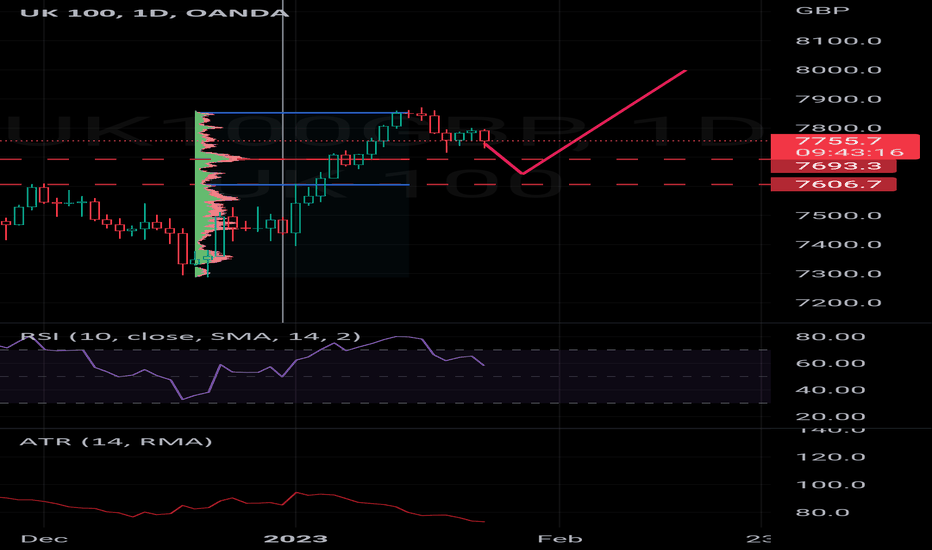Viewport: 932px width, 550px height.
Task: Click the 7693.3 price level label
Action: (x=833, y=166)
